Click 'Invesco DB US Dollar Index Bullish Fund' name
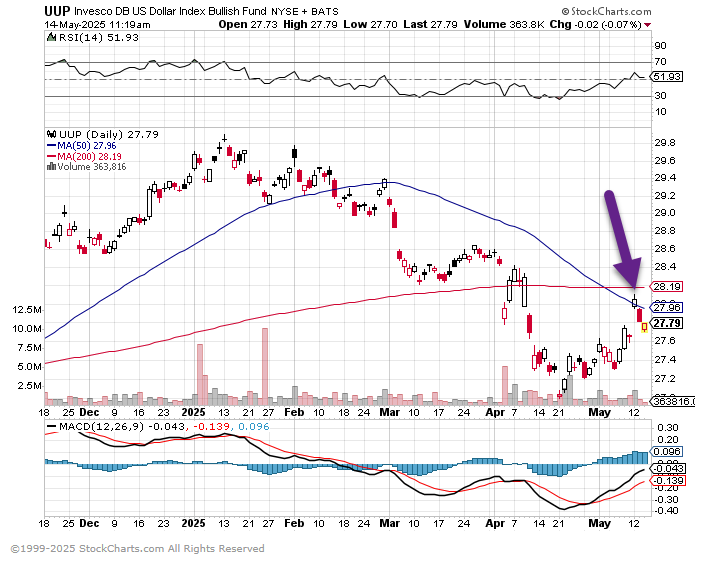713x580 pixels. coord(171,11)
